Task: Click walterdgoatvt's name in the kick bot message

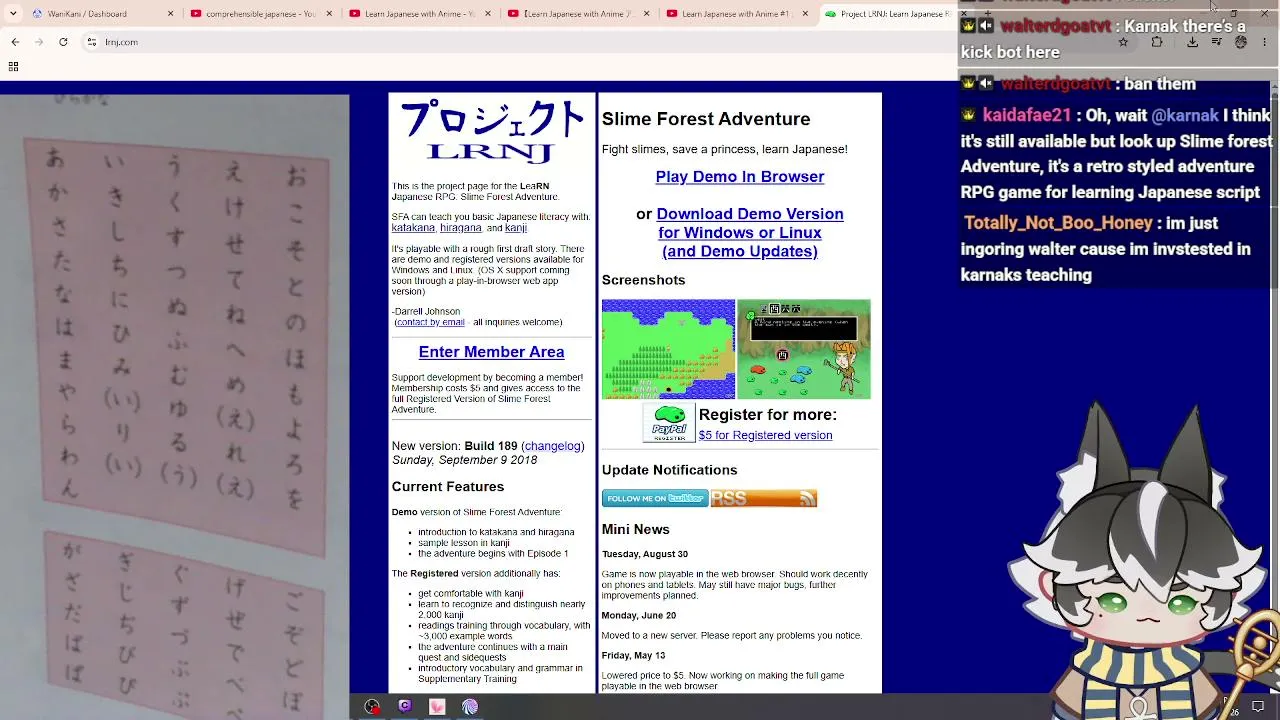Action: click(1056, 27)
